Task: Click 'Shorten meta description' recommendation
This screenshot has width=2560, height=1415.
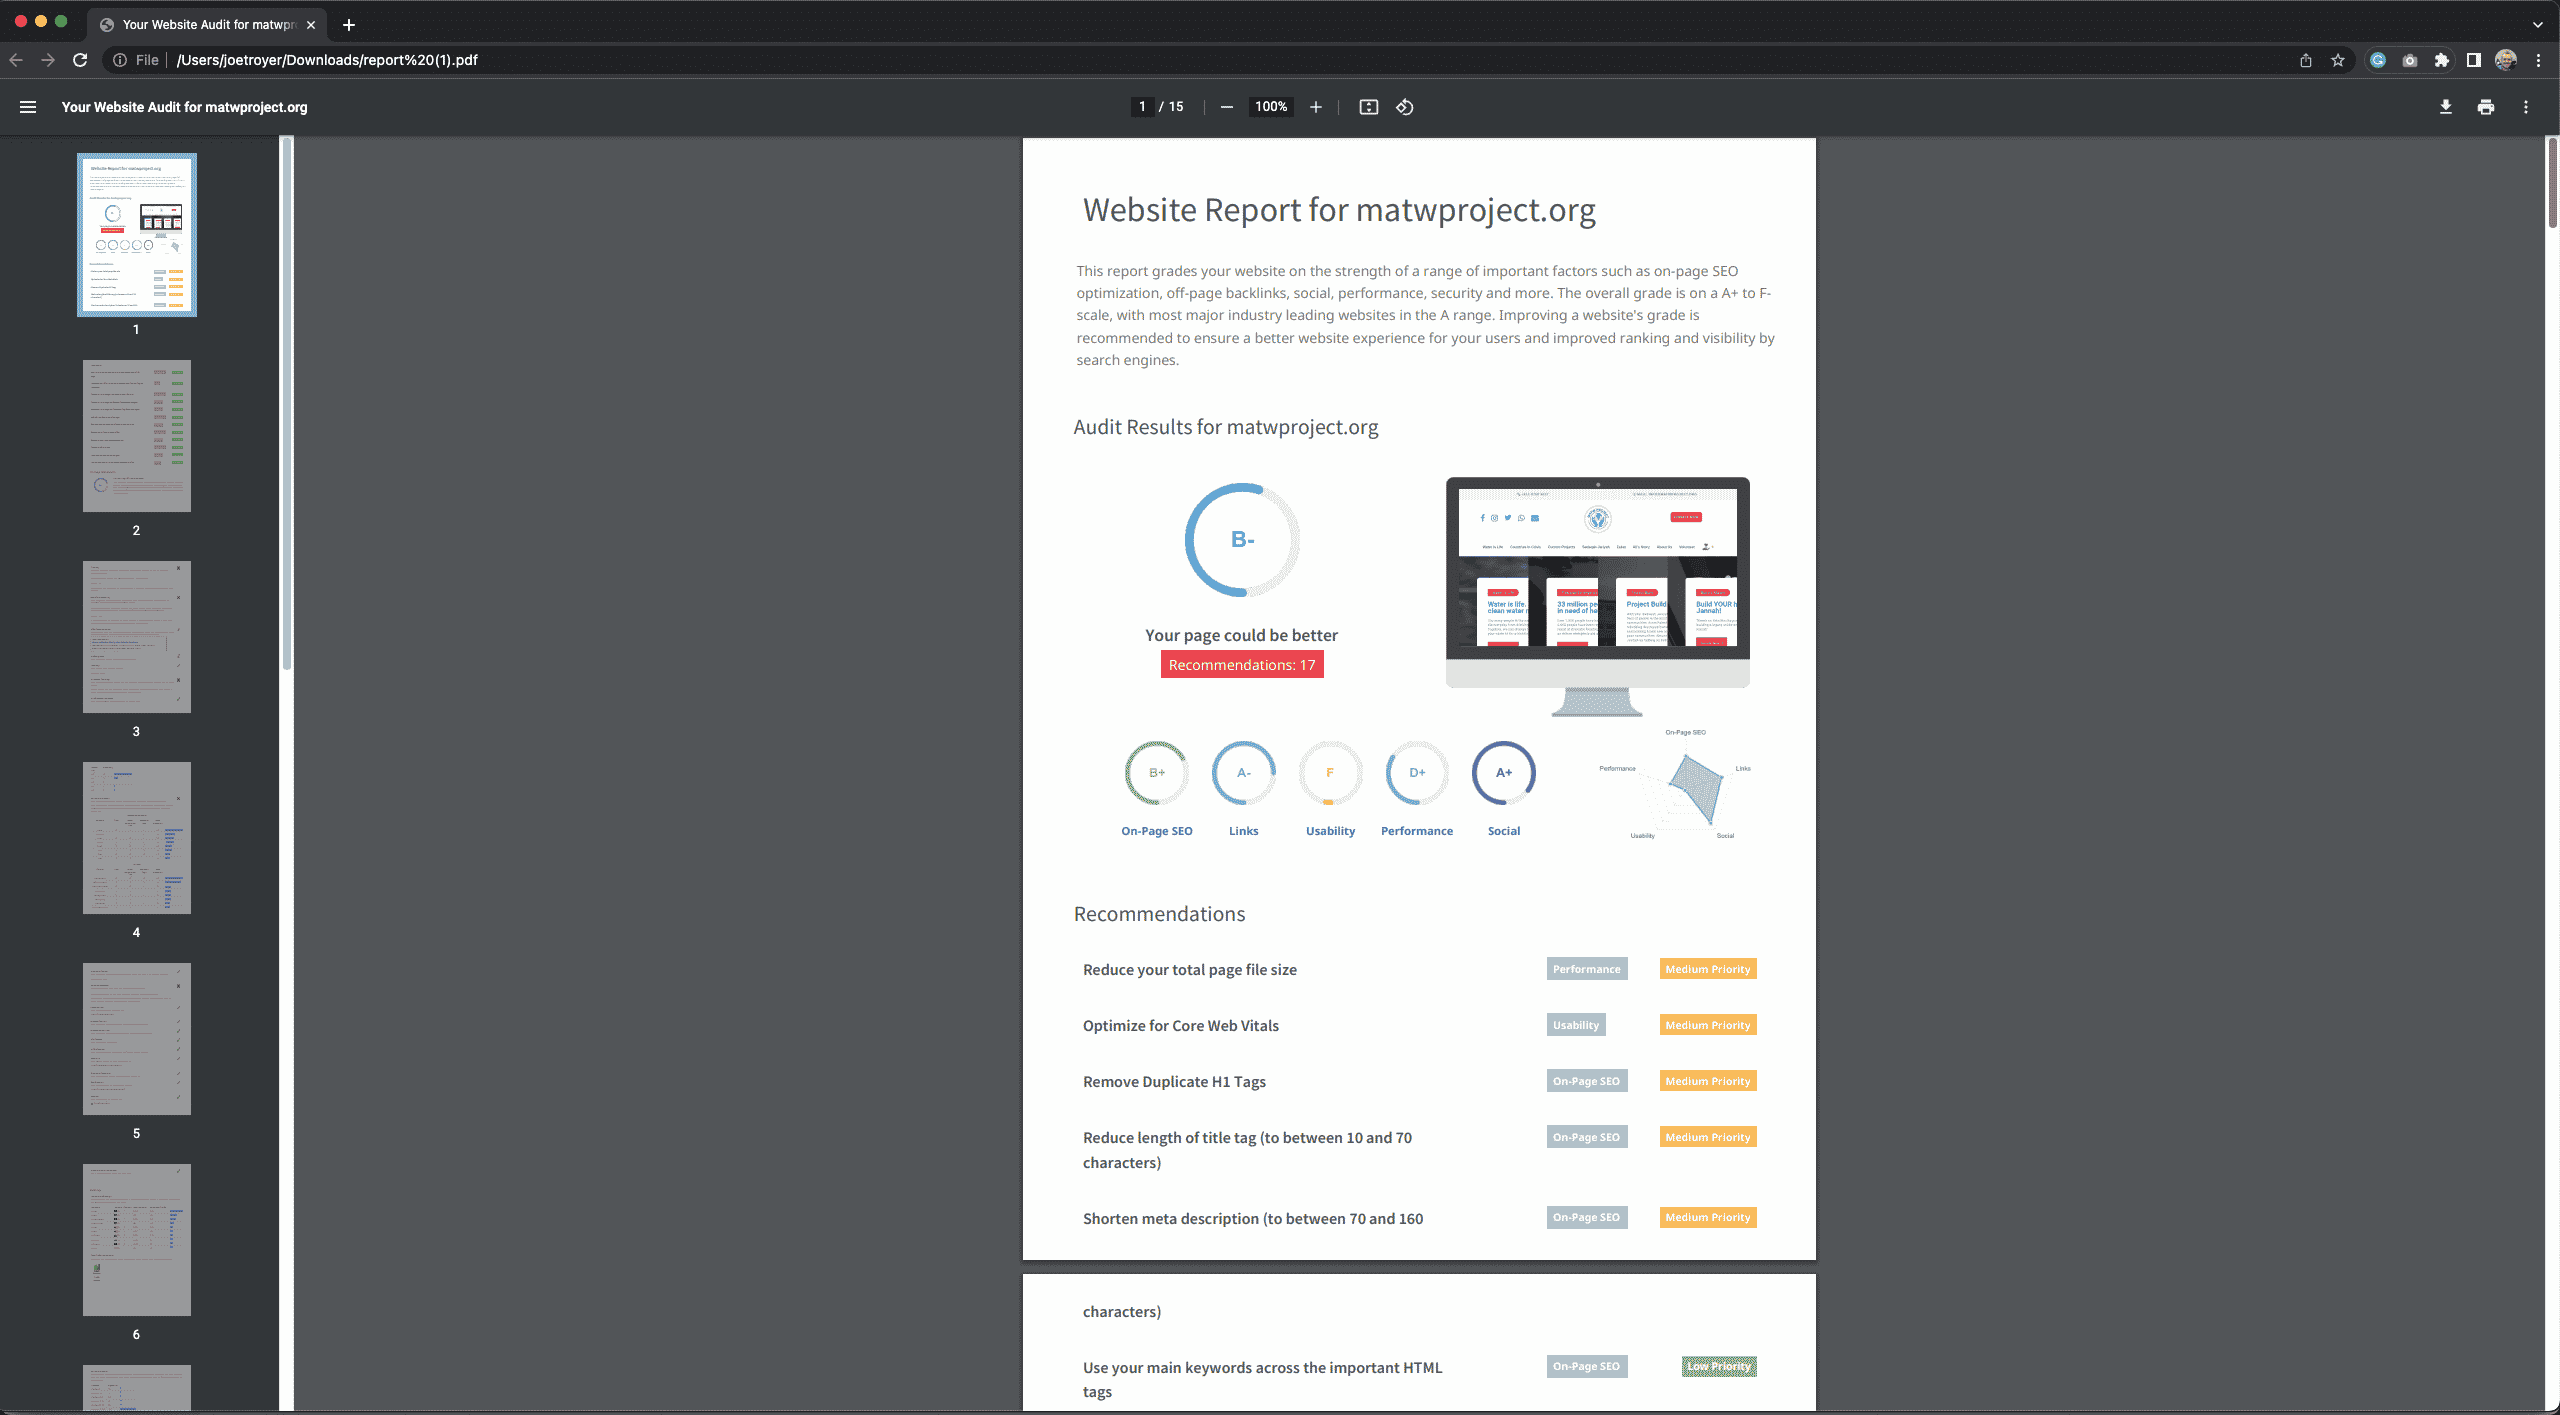Action: pyautogui.click(x=1253, y=1219)
